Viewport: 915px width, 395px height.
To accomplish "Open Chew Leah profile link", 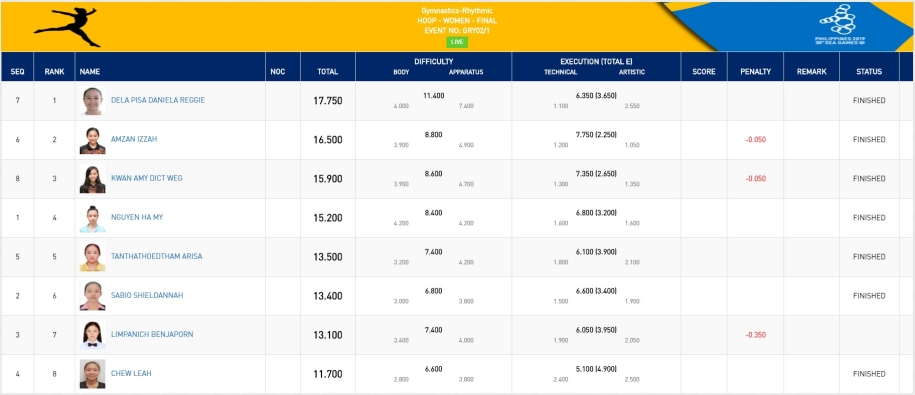I will coord(131,373).
